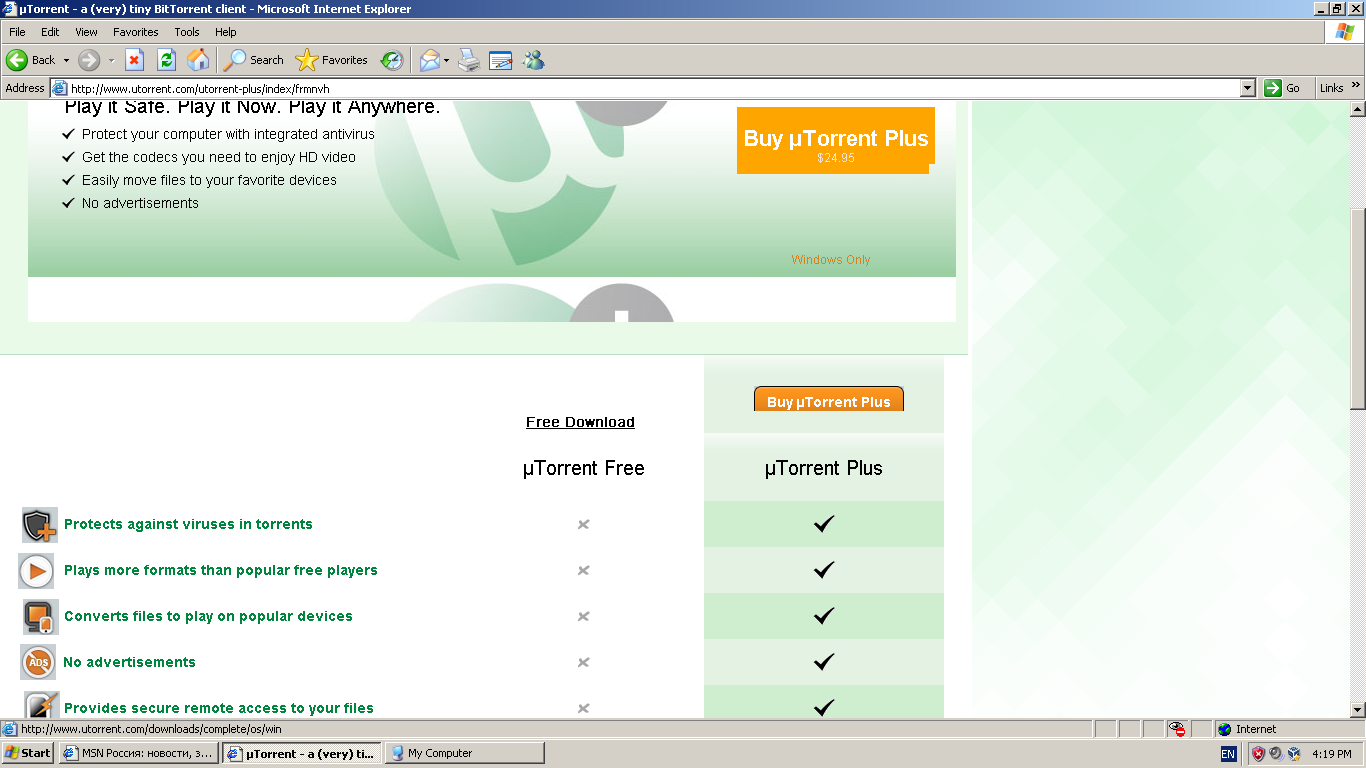Refresh the page using the green arrows icon

coord(167,60)
